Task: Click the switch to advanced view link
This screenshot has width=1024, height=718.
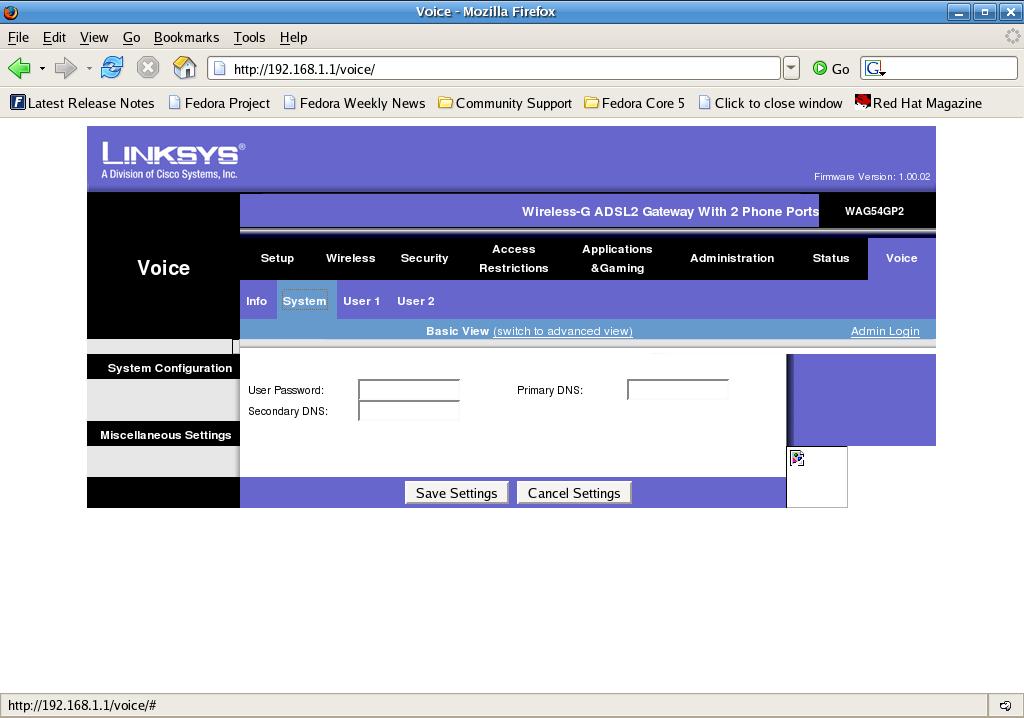Action: click(562, 331)
